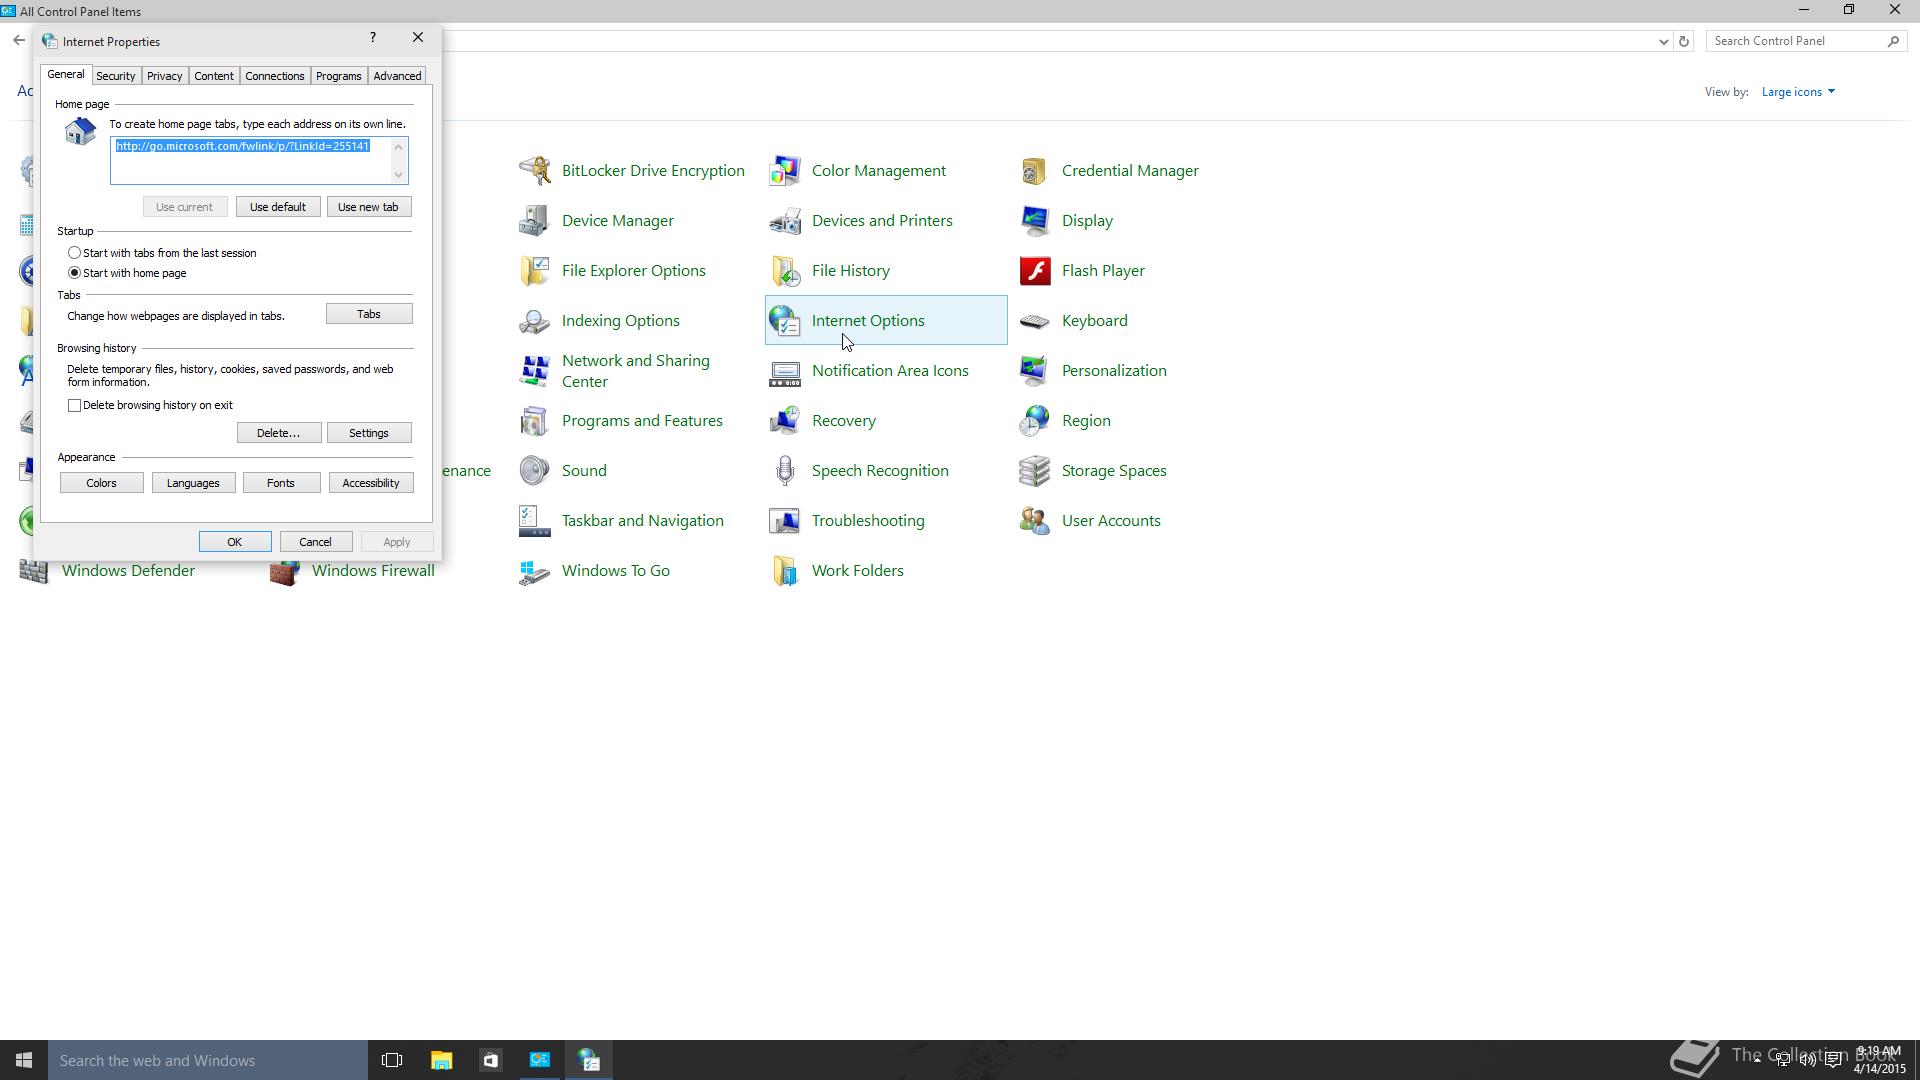
Task: Open BitLocker Drive Encryption icon
Action: tap(535, 170)
